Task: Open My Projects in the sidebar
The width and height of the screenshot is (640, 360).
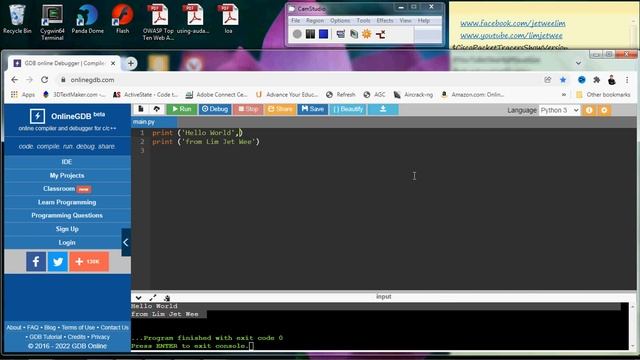Action: click(67, 176)
